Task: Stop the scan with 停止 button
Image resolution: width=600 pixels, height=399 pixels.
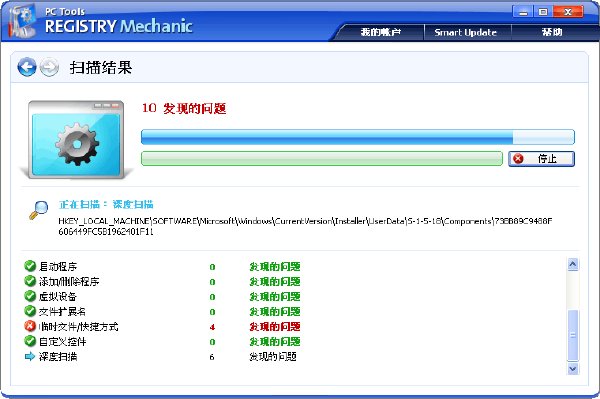Action: pyautogui.click(x=541, y=158)
